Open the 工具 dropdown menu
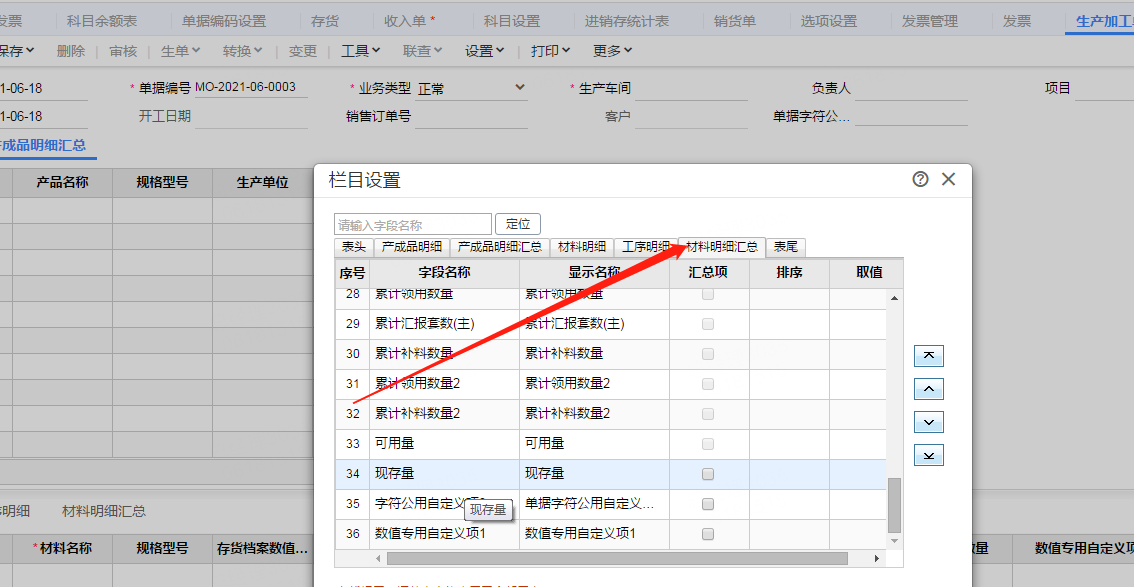The image size is (1134, 587). [x=360, y=51]
